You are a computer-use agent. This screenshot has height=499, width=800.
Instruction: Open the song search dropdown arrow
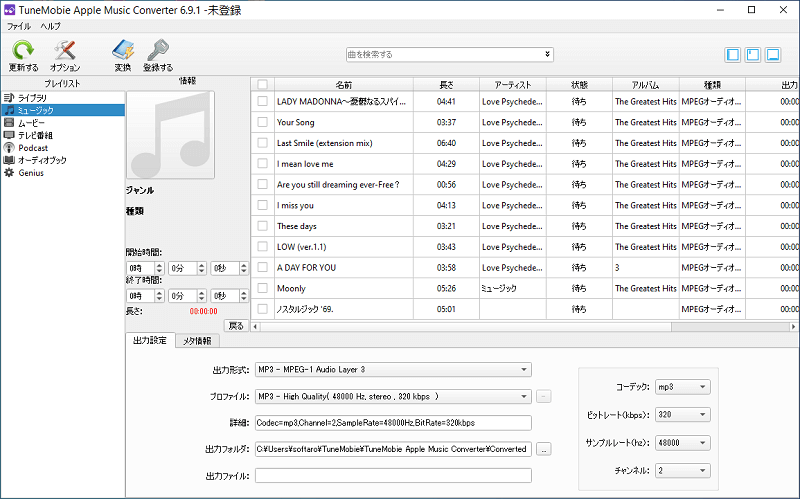click(547, 54)
